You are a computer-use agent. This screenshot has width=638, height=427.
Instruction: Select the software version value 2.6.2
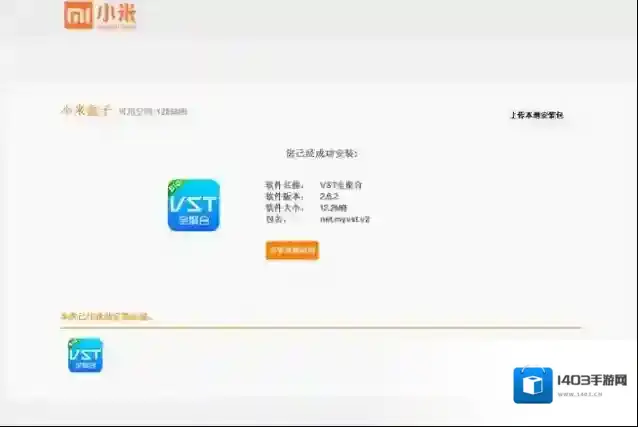(x=329, y=196)
